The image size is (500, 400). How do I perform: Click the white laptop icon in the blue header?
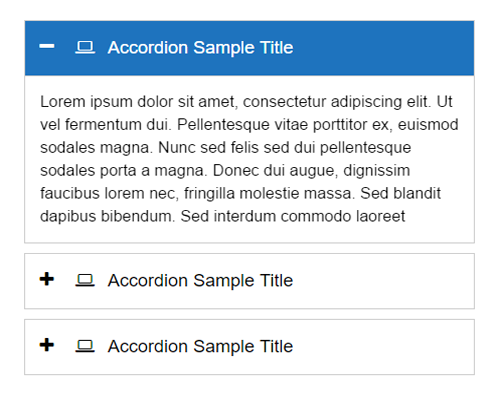85,47
